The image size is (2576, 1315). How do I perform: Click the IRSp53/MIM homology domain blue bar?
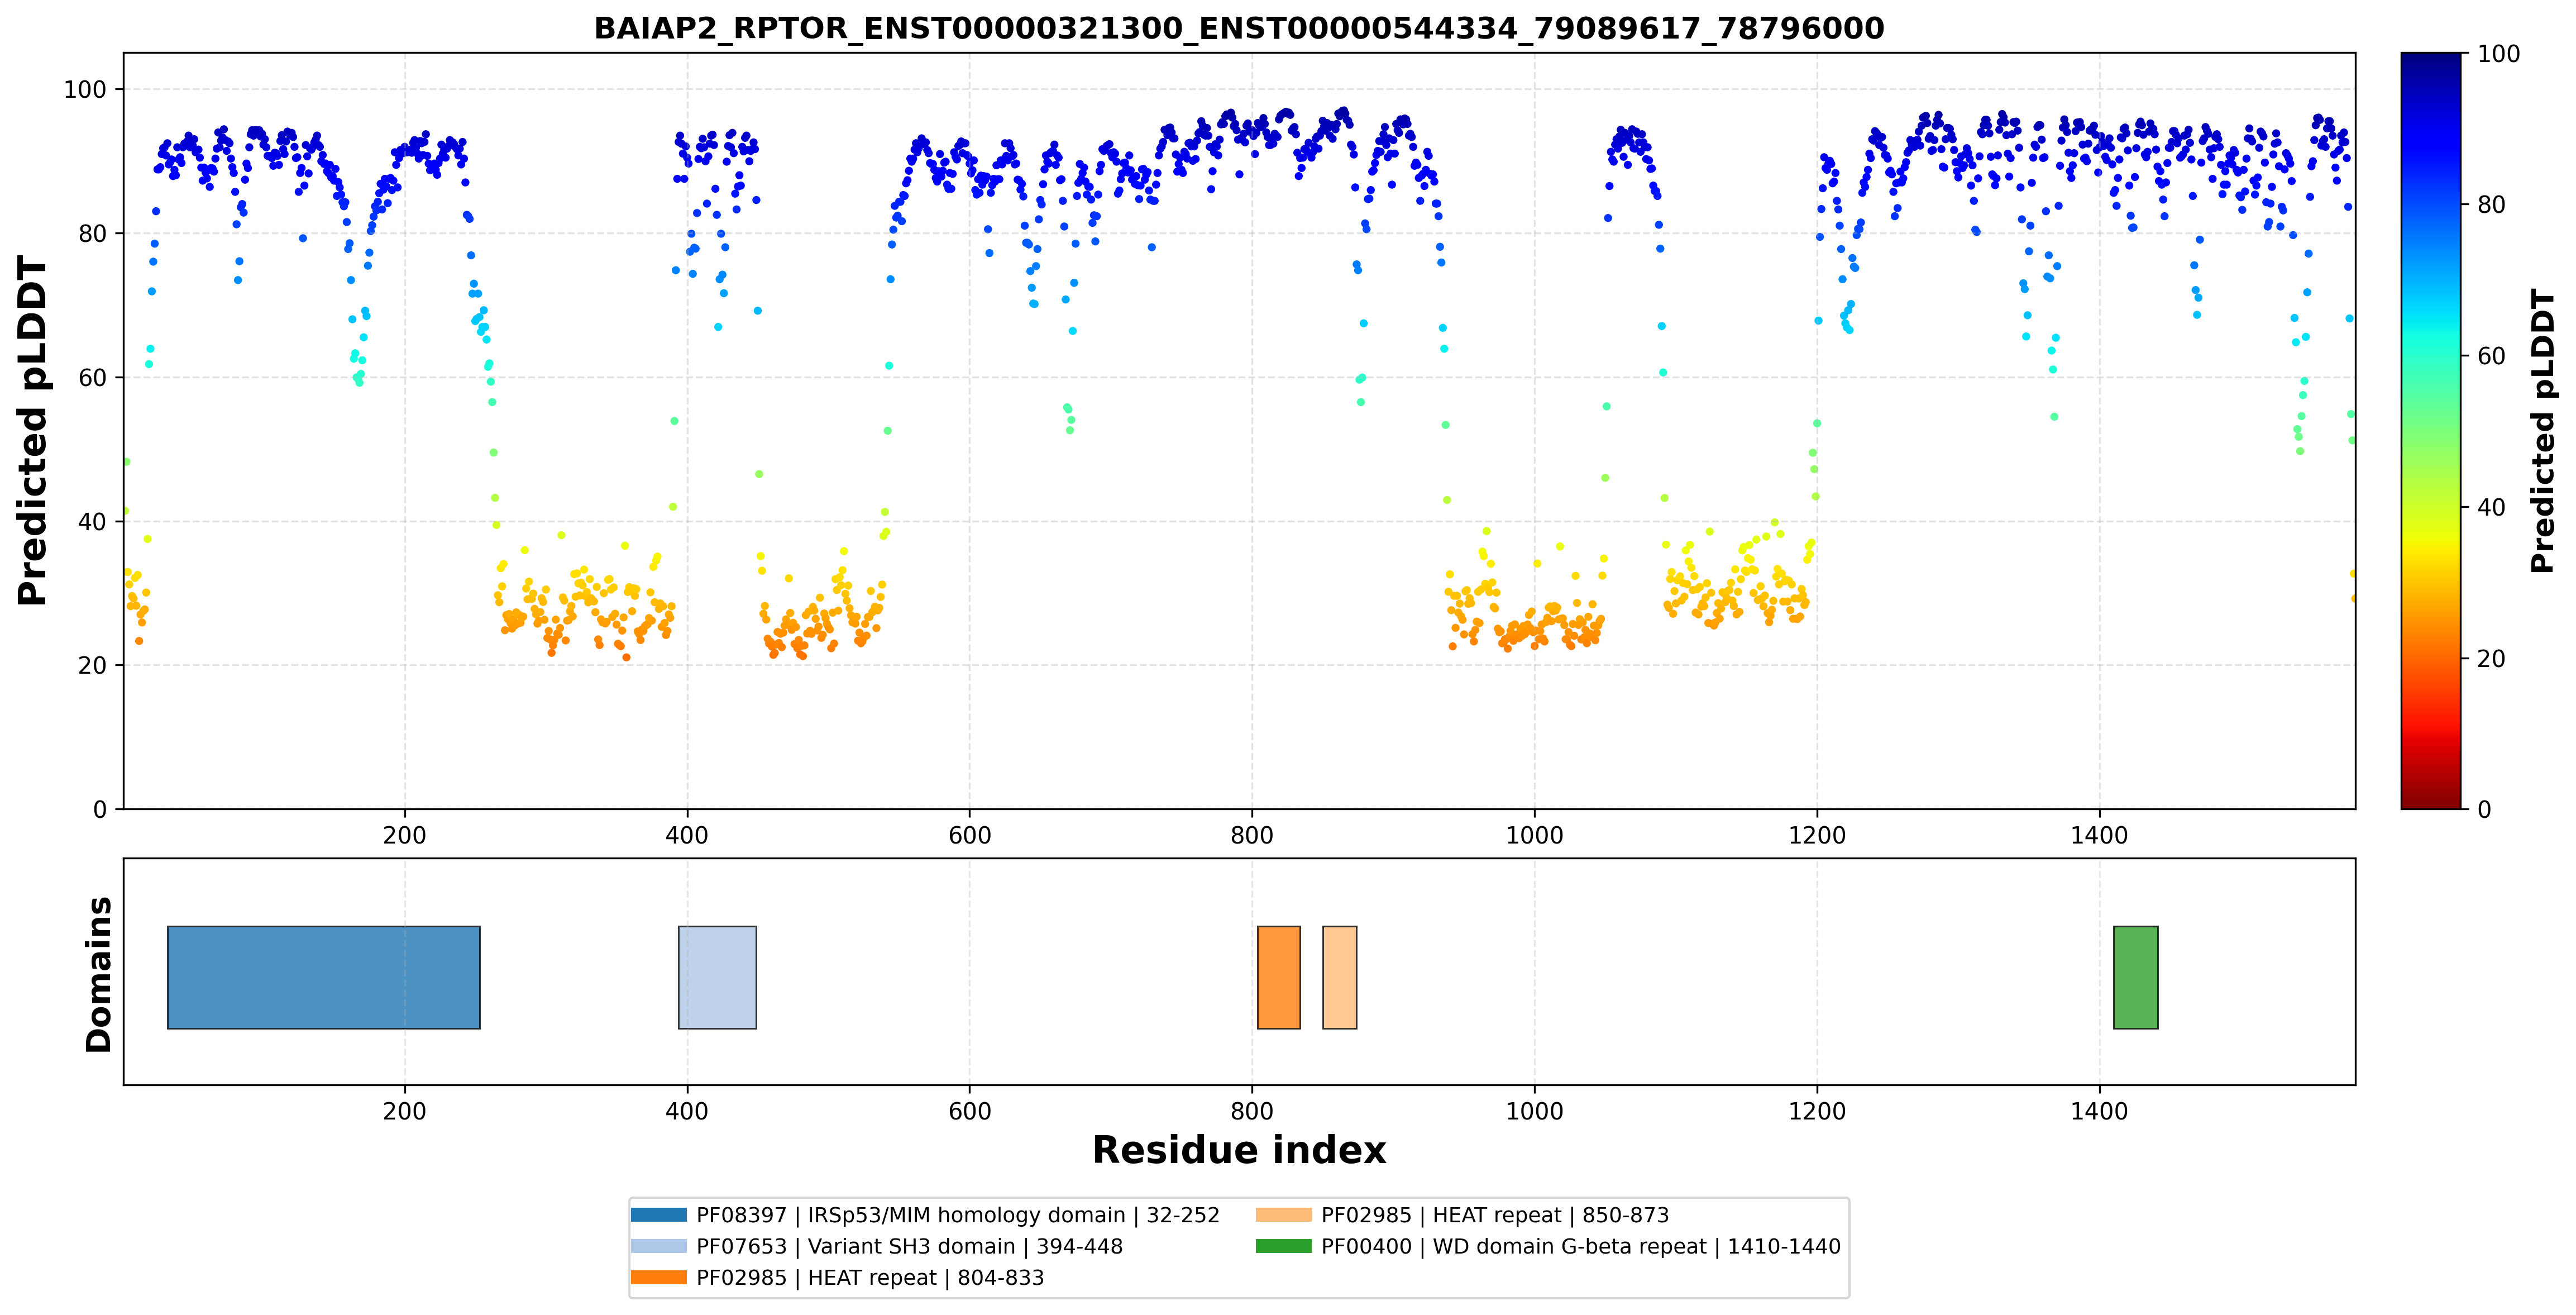pyautogui.click(x=323, y=977)
